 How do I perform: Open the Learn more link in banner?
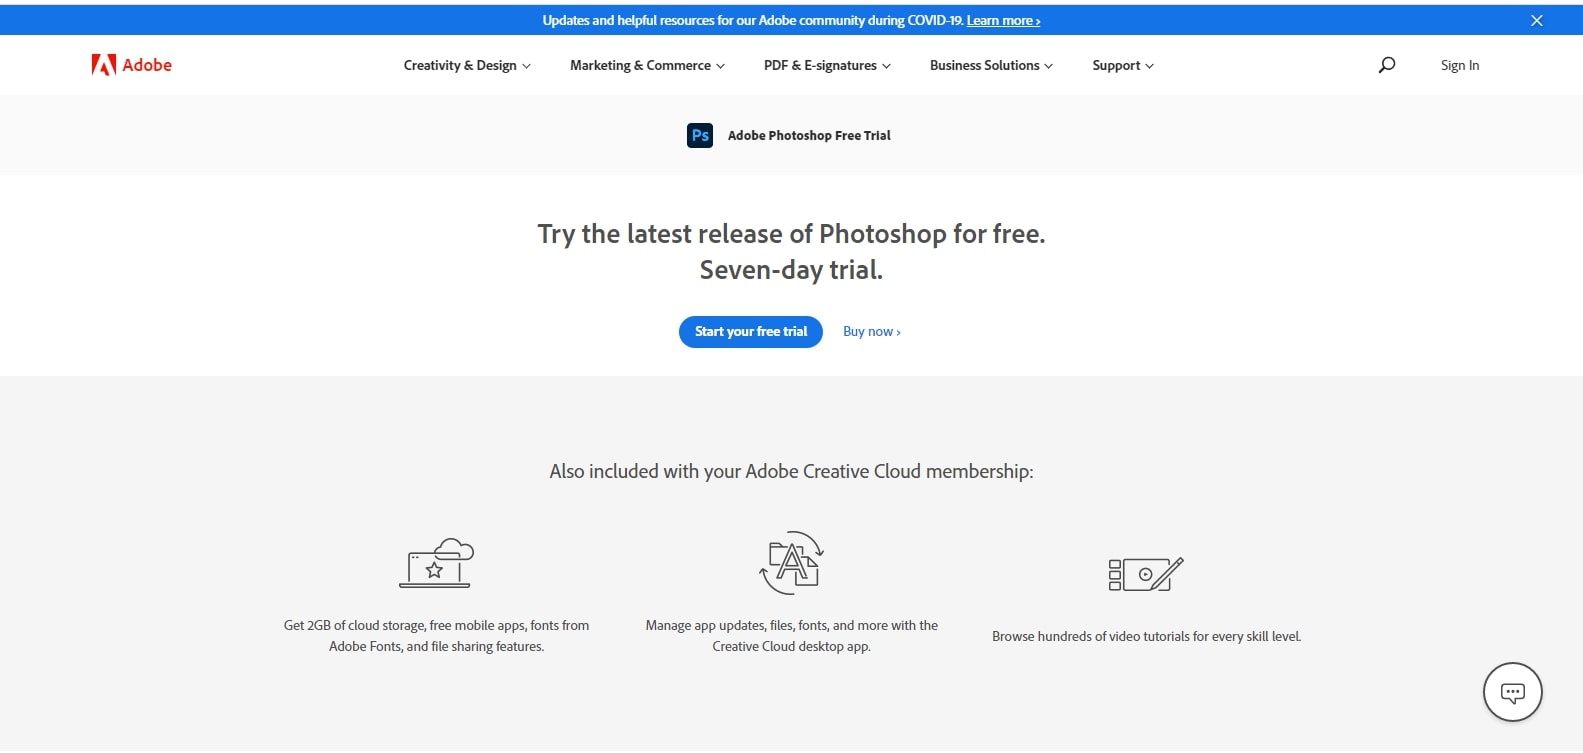[1003, 20]
